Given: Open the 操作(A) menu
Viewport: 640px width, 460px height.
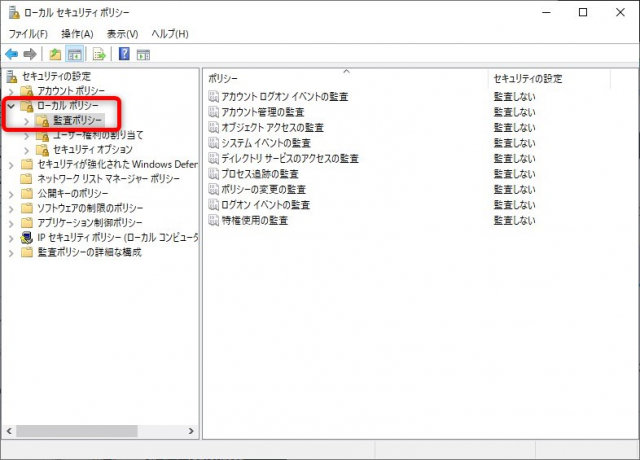Looking at the screenshot, I should point(77,34).
